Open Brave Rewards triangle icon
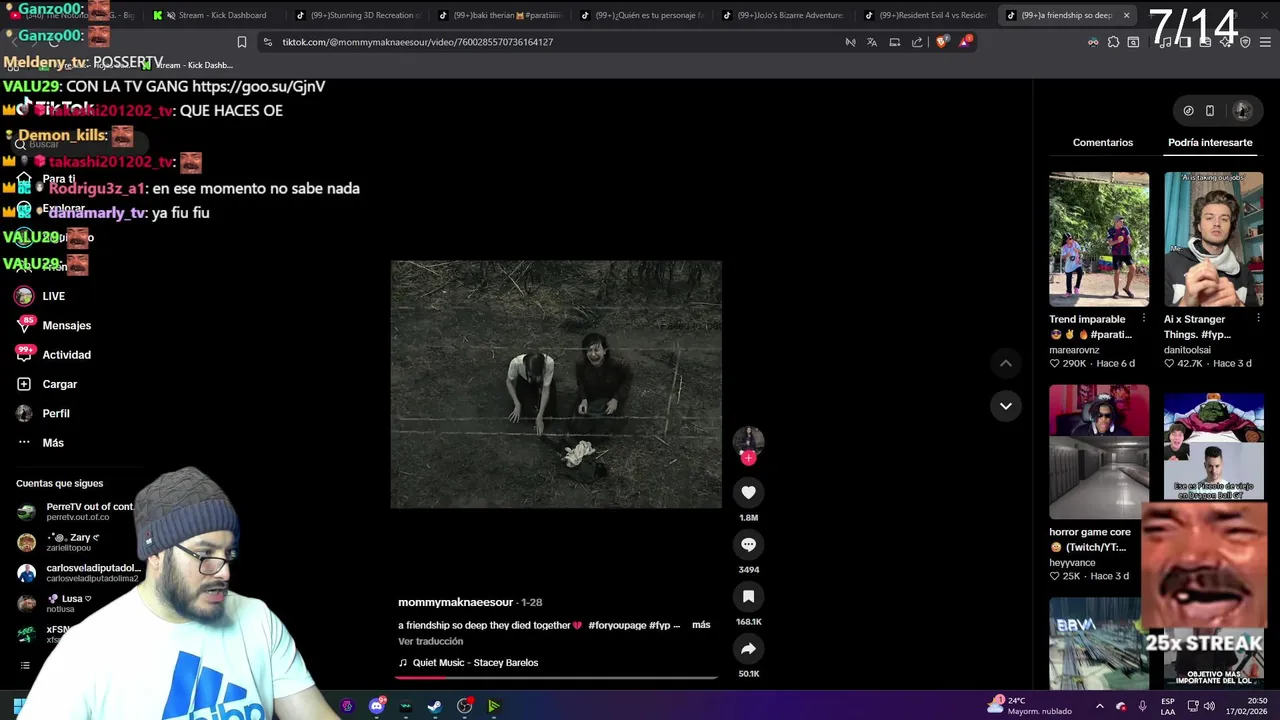1280x720 pixels. coord(964,42)
